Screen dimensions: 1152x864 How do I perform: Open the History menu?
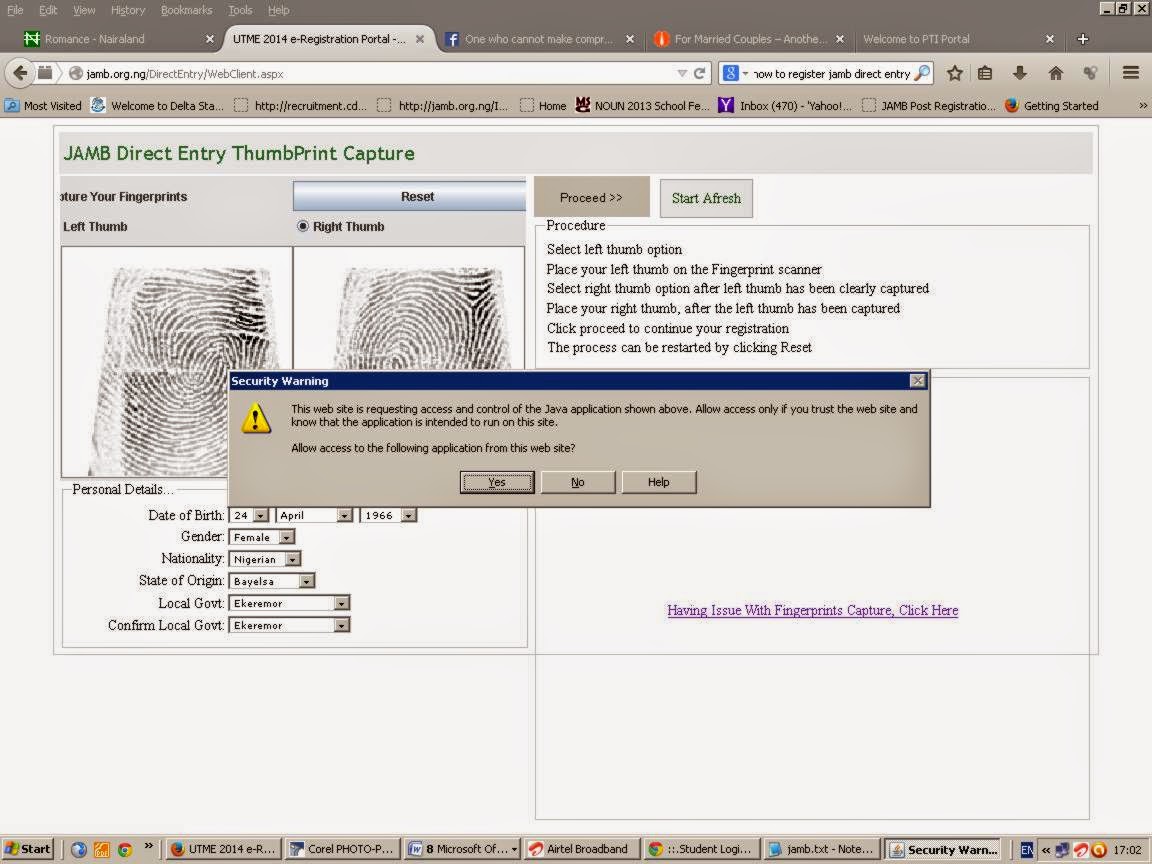tap(128, 10)
